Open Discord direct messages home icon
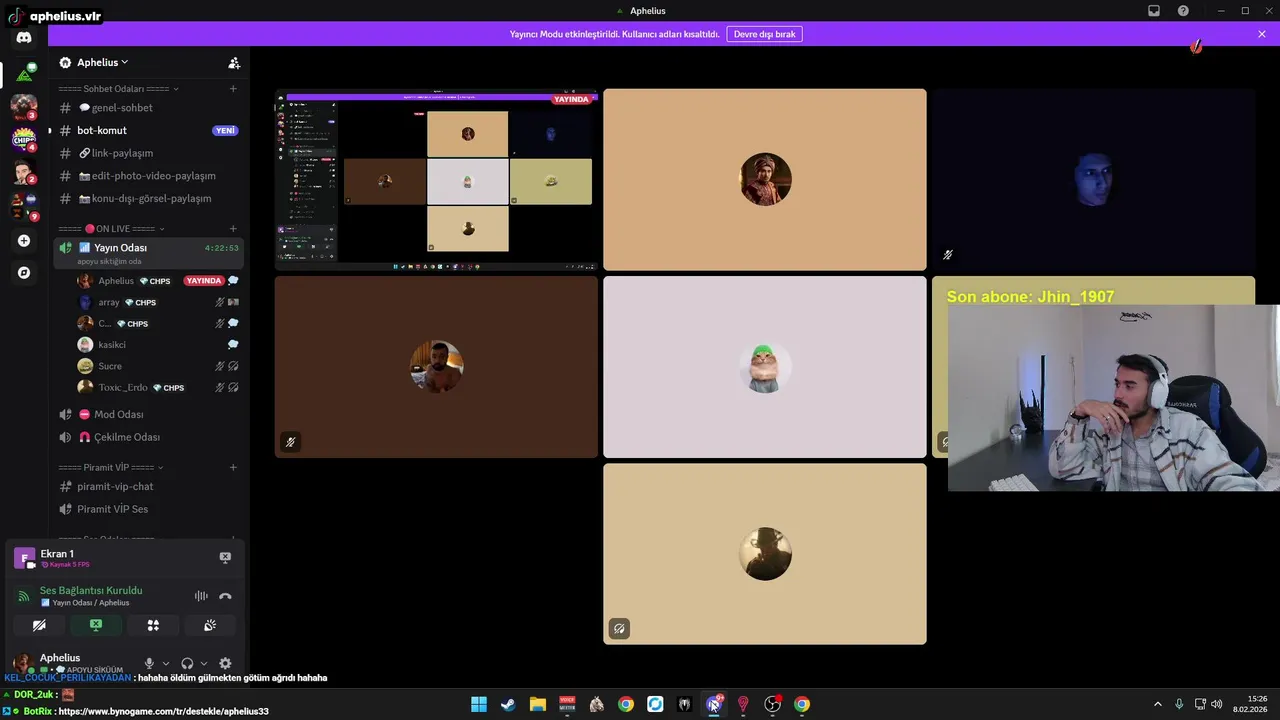This screenshot has width=1280, height=720. coord(24,38)
